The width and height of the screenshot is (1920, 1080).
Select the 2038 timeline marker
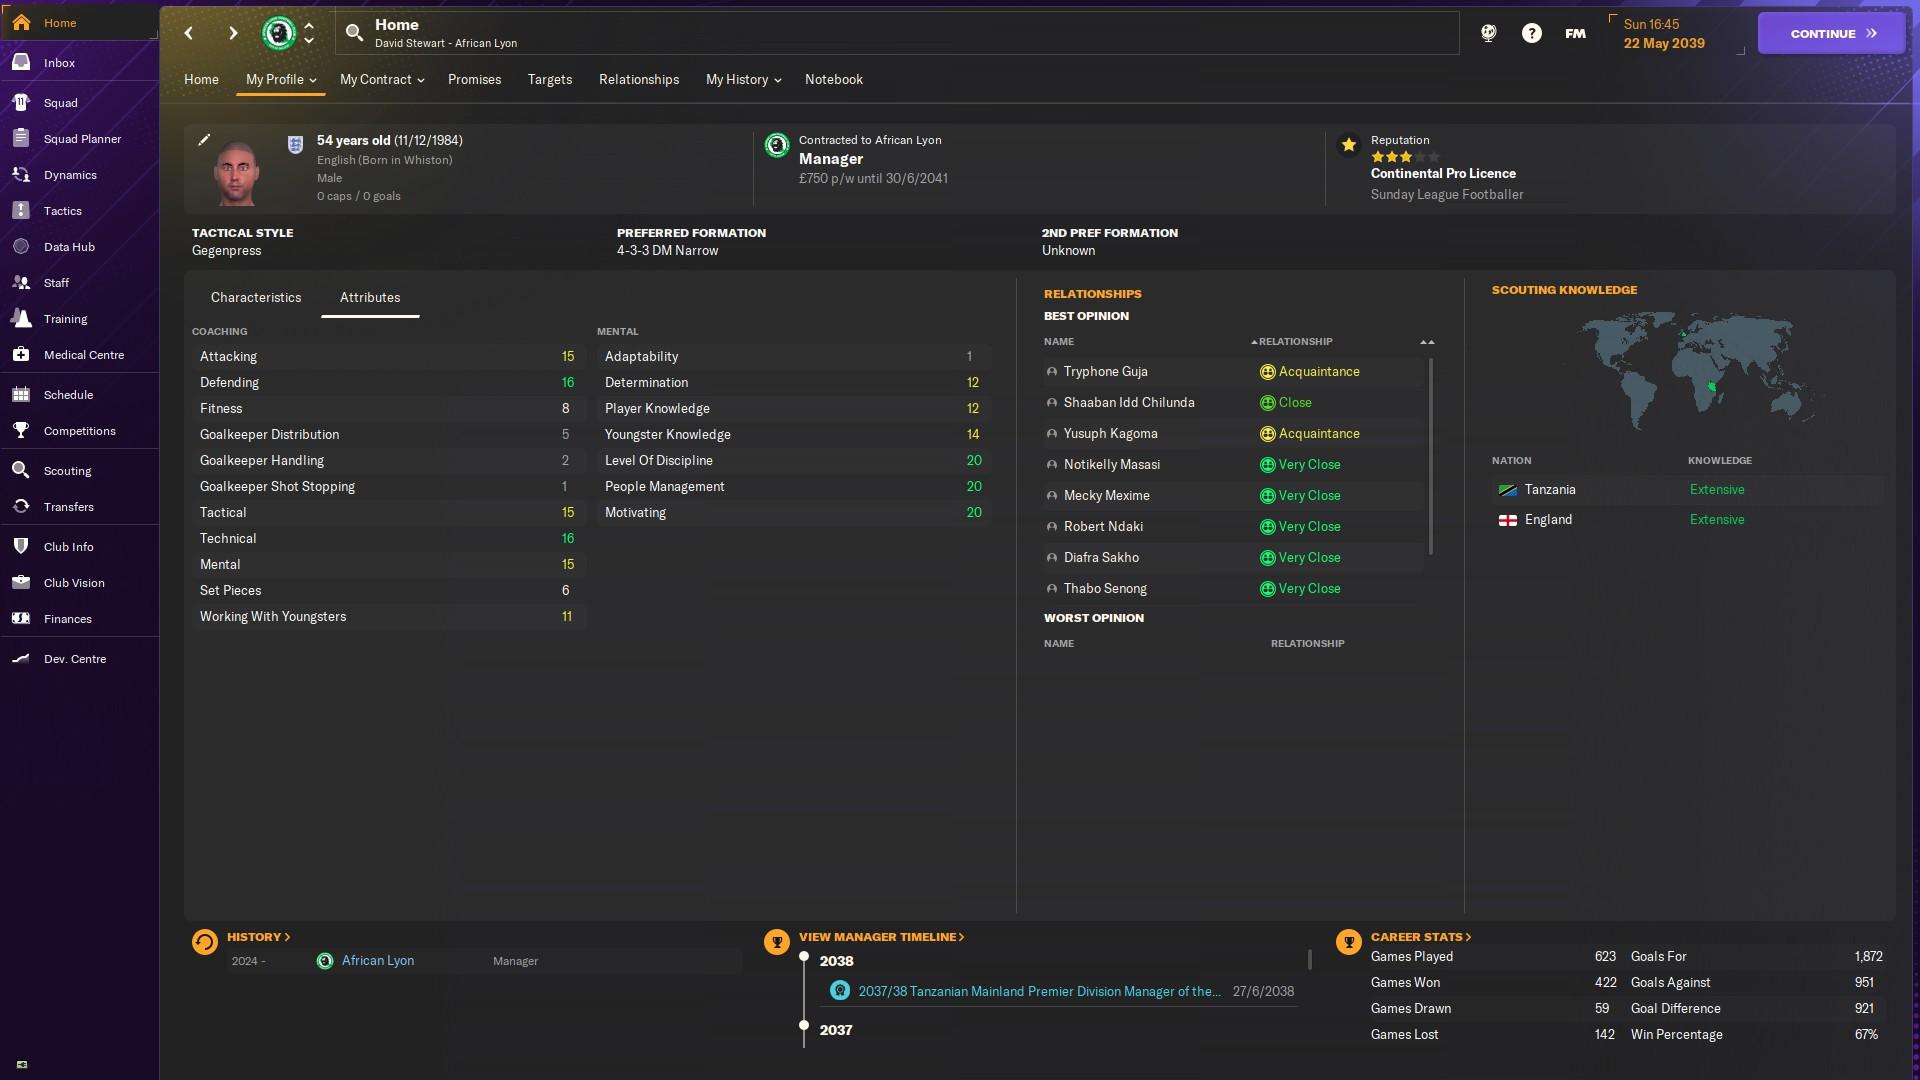804,958
